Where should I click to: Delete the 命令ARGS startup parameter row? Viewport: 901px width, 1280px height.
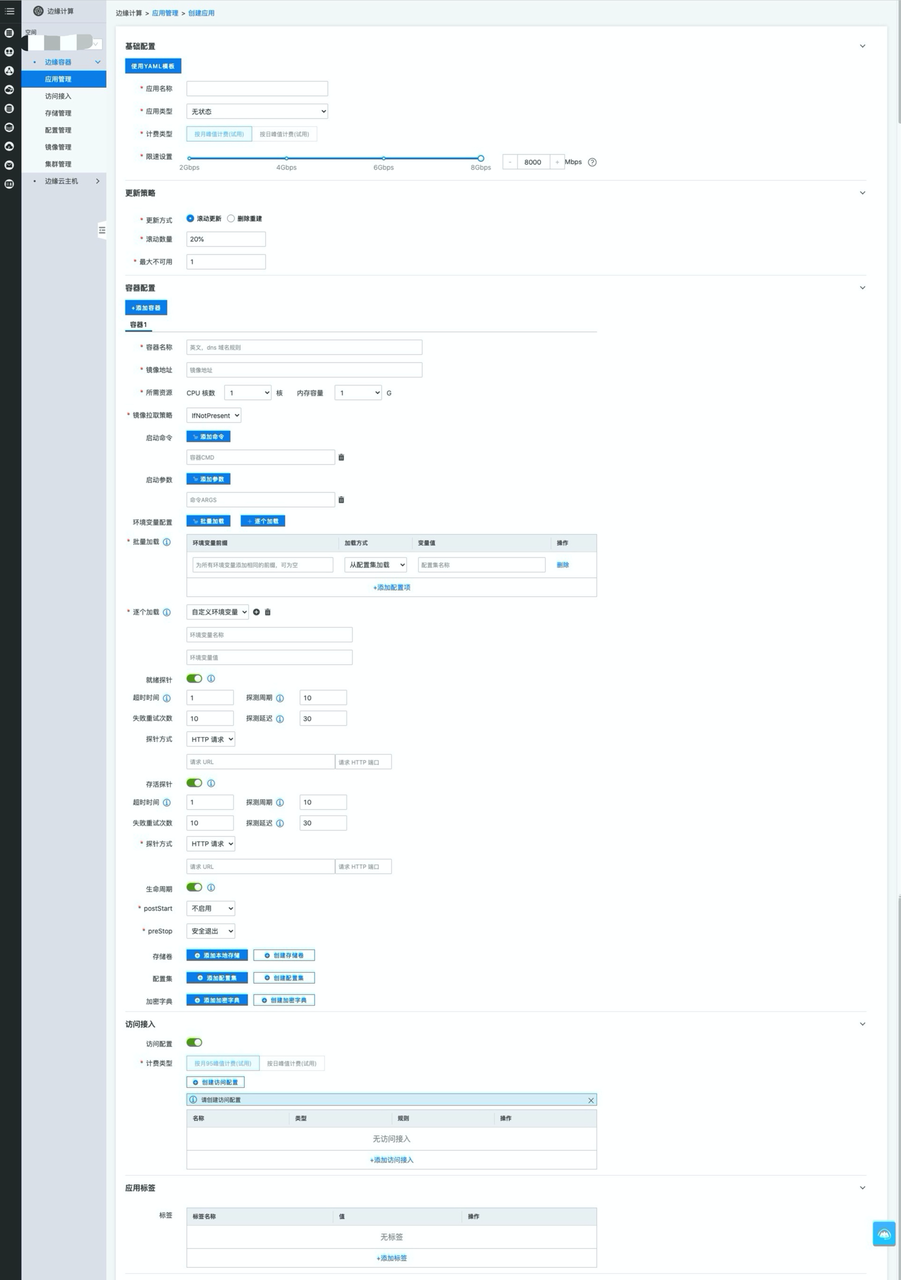point(341,499)
